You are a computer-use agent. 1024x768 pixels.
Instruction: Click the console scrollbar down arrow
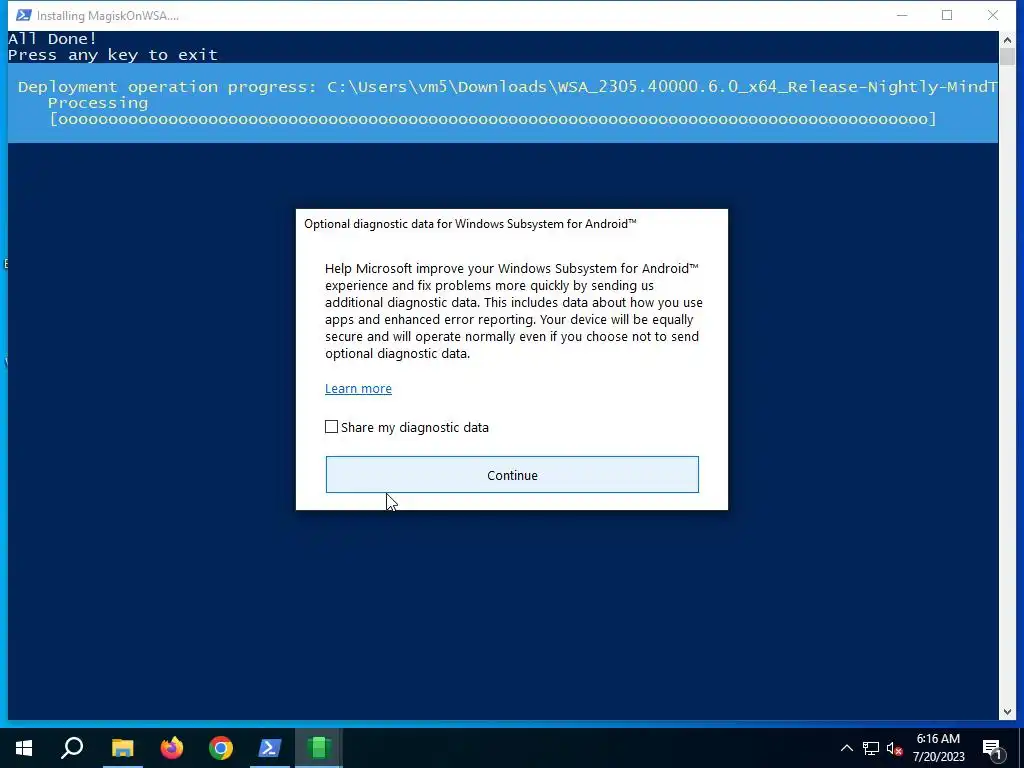pyautogui.click(x=1006, y=712)
